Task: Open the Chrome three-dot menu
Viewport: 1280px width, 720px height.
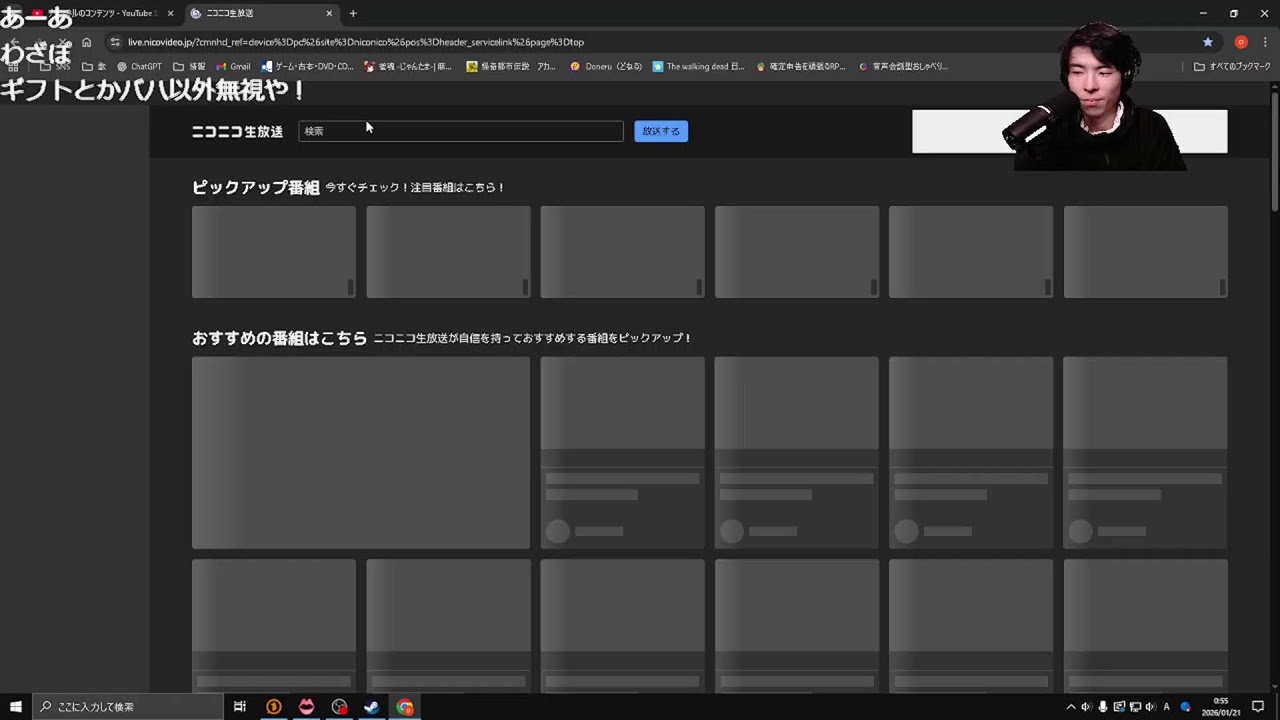Action: tap(1266, 42)
